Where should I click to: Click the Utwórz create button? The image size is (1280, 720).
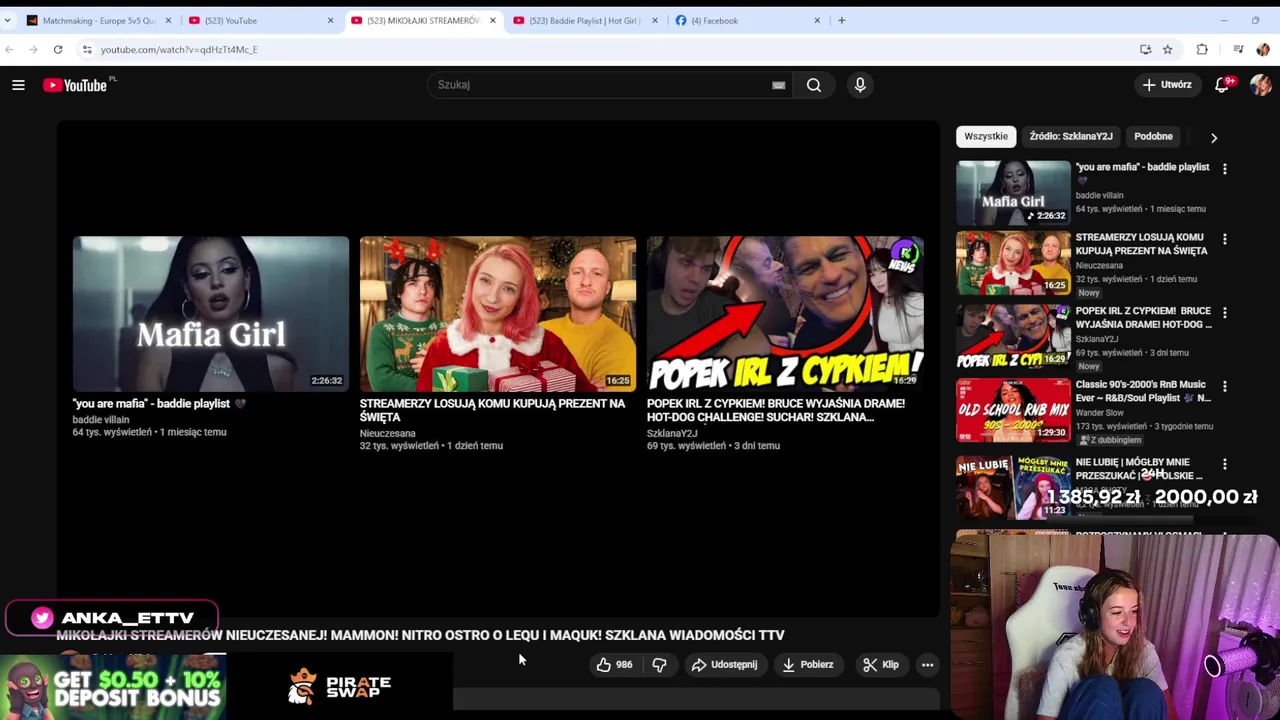coord(1167,85)
